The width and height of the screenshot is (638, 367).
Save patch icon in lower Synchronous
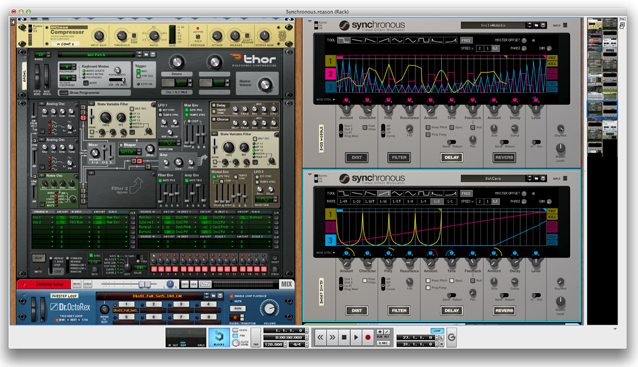click(x=543, y=178)
